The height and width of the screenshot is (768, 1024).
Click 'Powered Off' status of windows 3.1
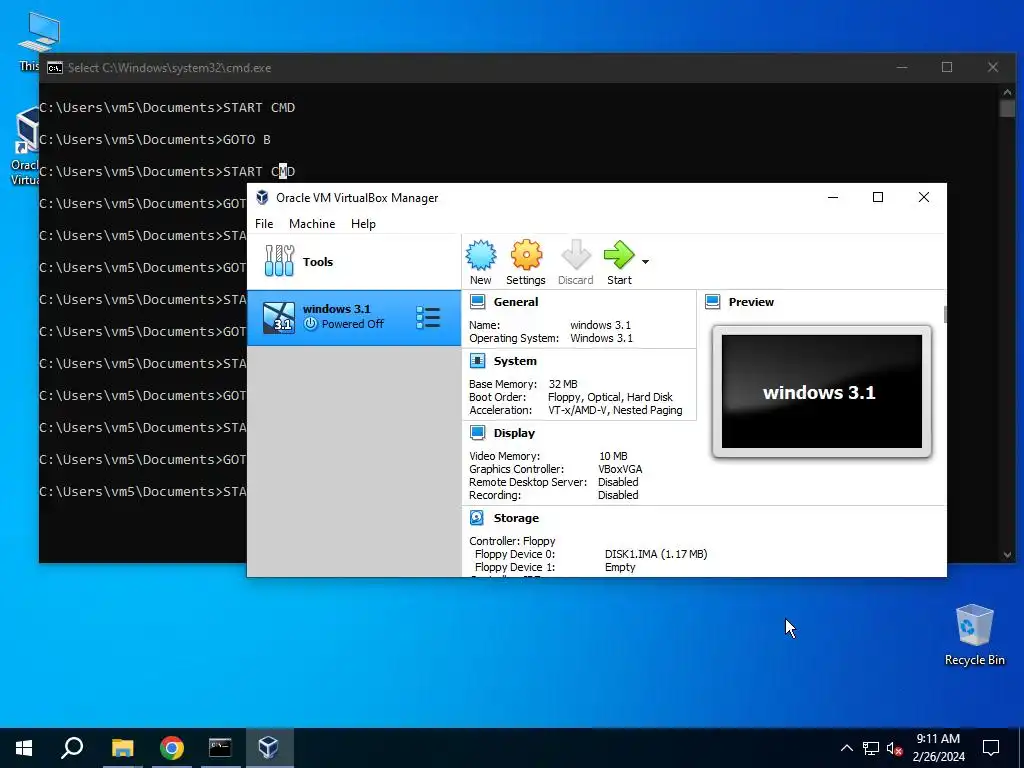(353, 324)
